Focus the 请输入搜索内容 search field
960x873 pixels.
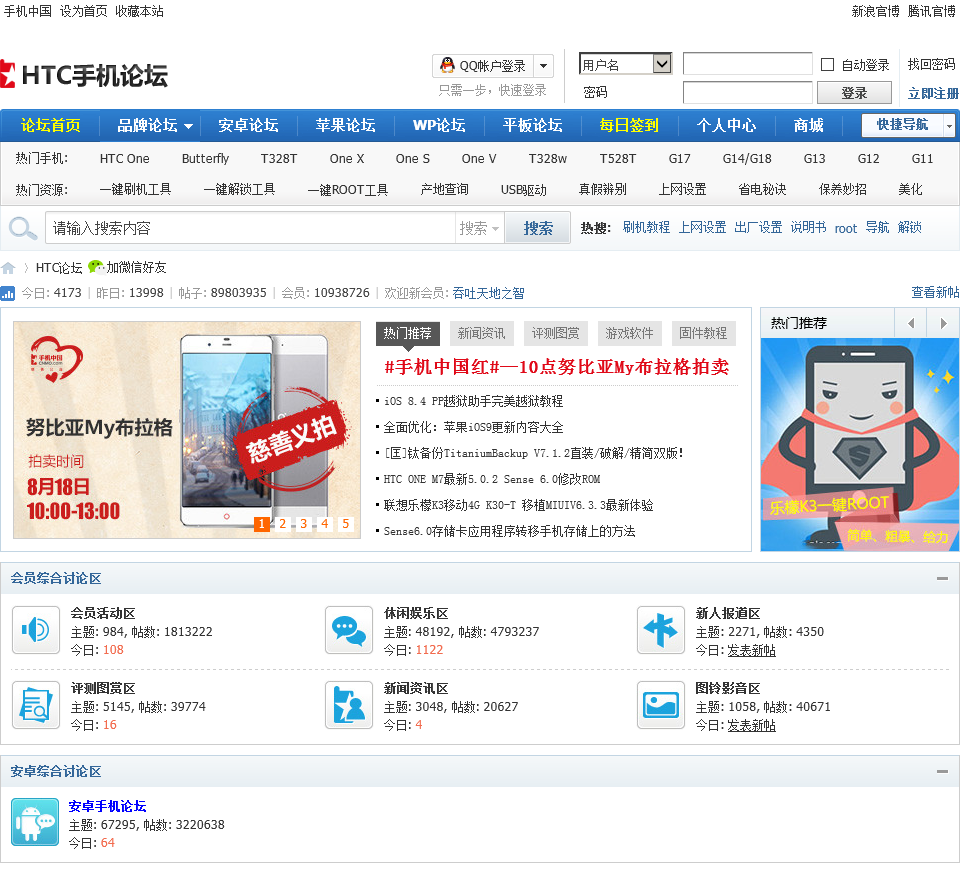(x=250, y=228)
